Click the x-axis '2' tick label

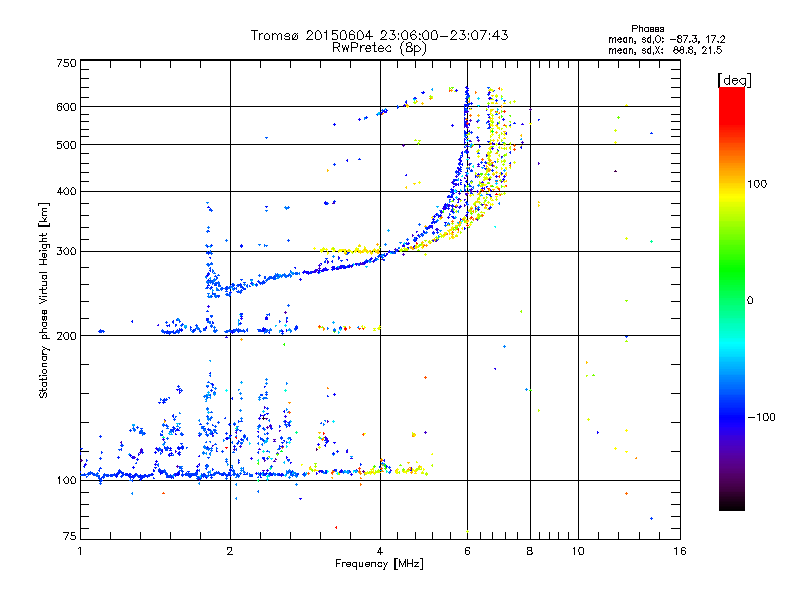point(230,551)
